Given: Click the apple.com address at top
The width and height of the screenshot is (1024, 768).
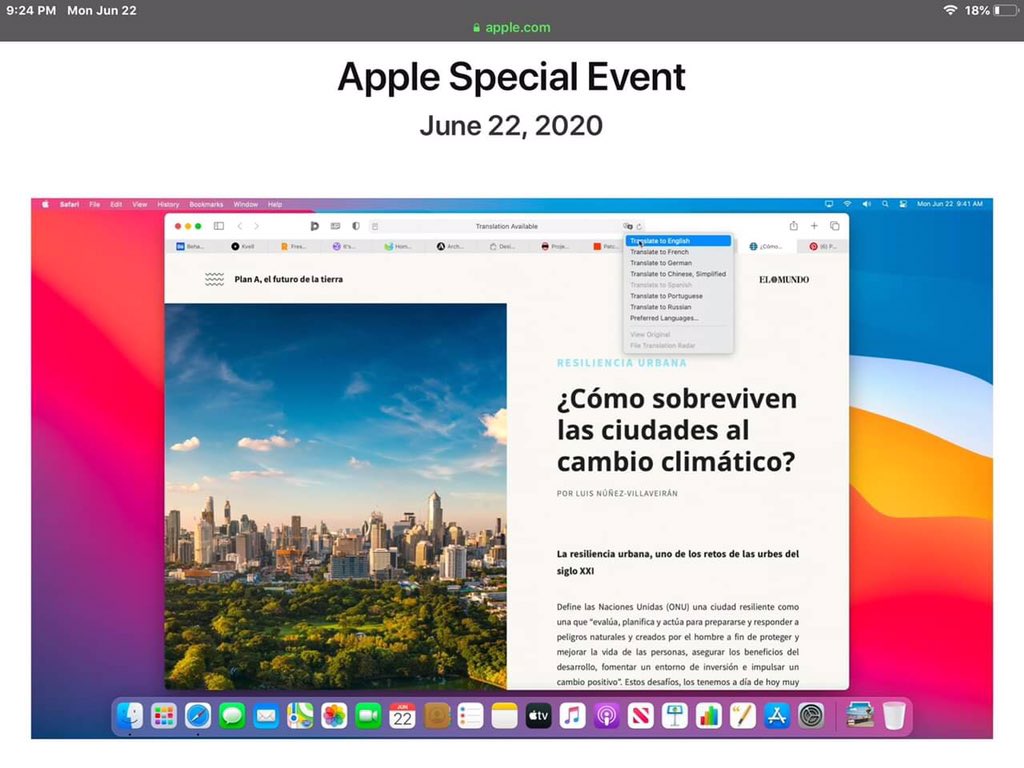Looking at the screenshot, I should point(511,27).
